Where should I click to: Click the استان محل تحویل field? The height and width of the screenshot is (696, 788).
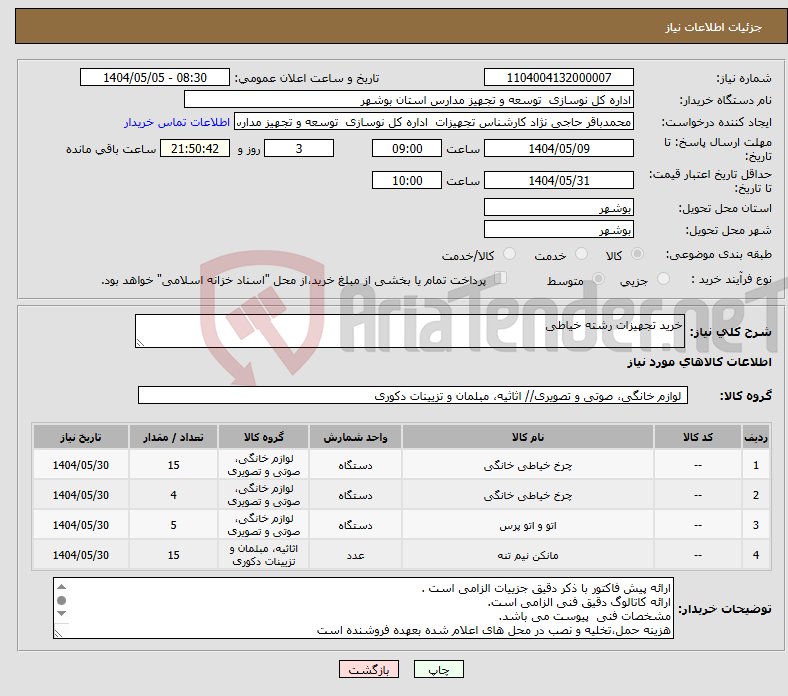558,208
